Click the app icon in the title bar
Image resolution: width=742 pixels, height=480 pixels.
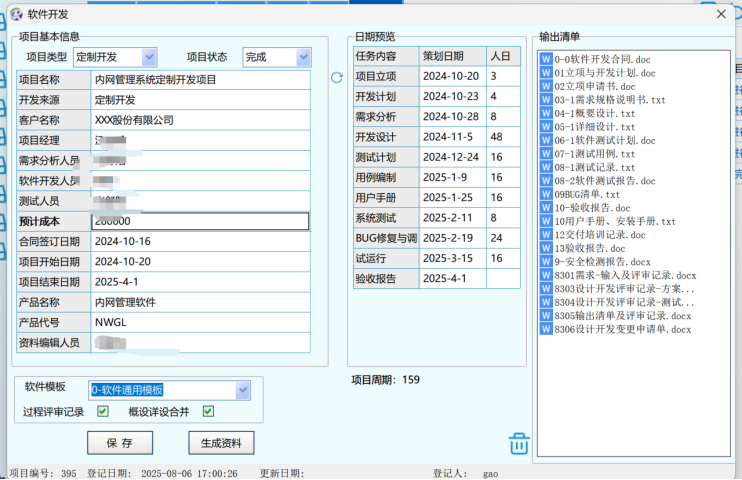(x=16, y=13)
